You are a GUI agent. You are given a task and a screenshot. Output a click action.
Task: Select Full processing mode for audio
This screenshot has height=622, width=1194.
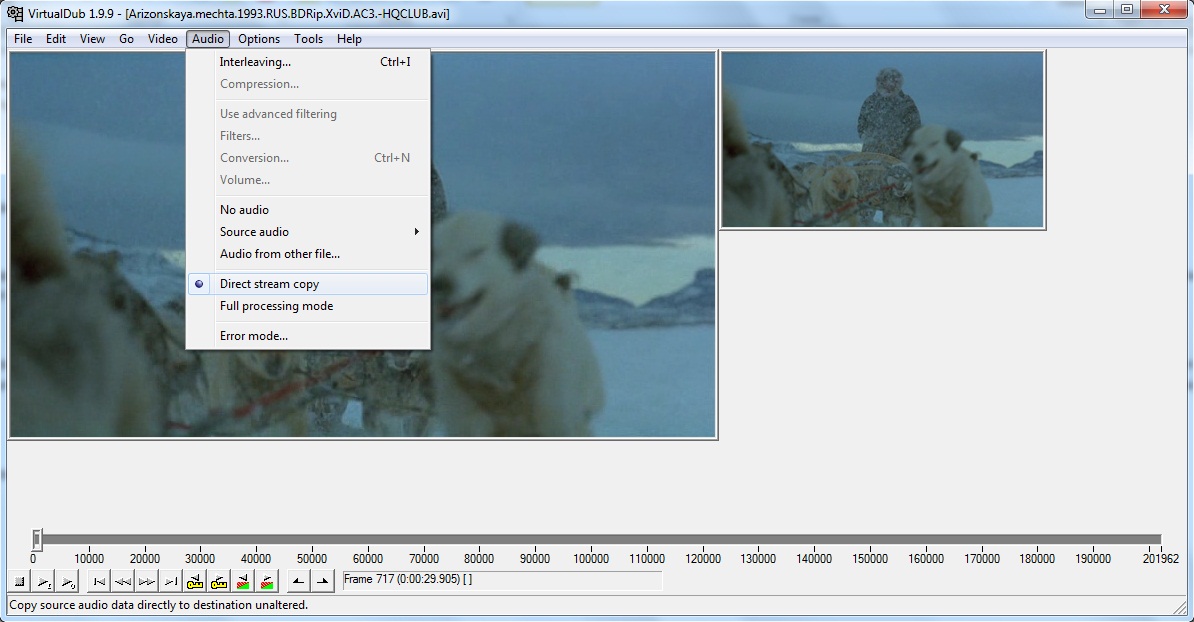tap(308, 306)
